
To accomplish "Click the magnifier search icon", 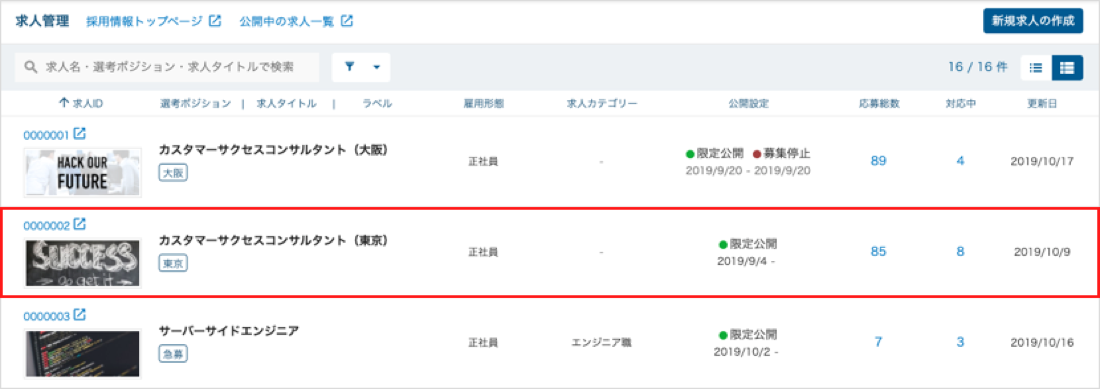I will (x=30, y=67).
